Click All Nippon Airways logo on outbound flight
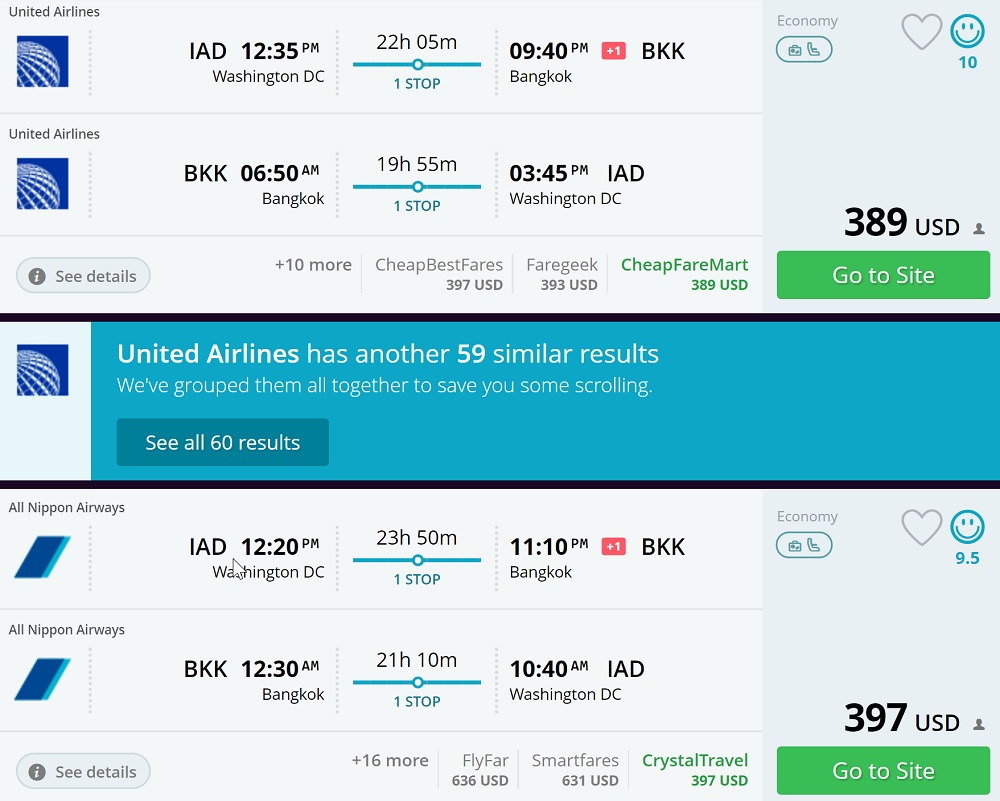 tap(43, 558)
